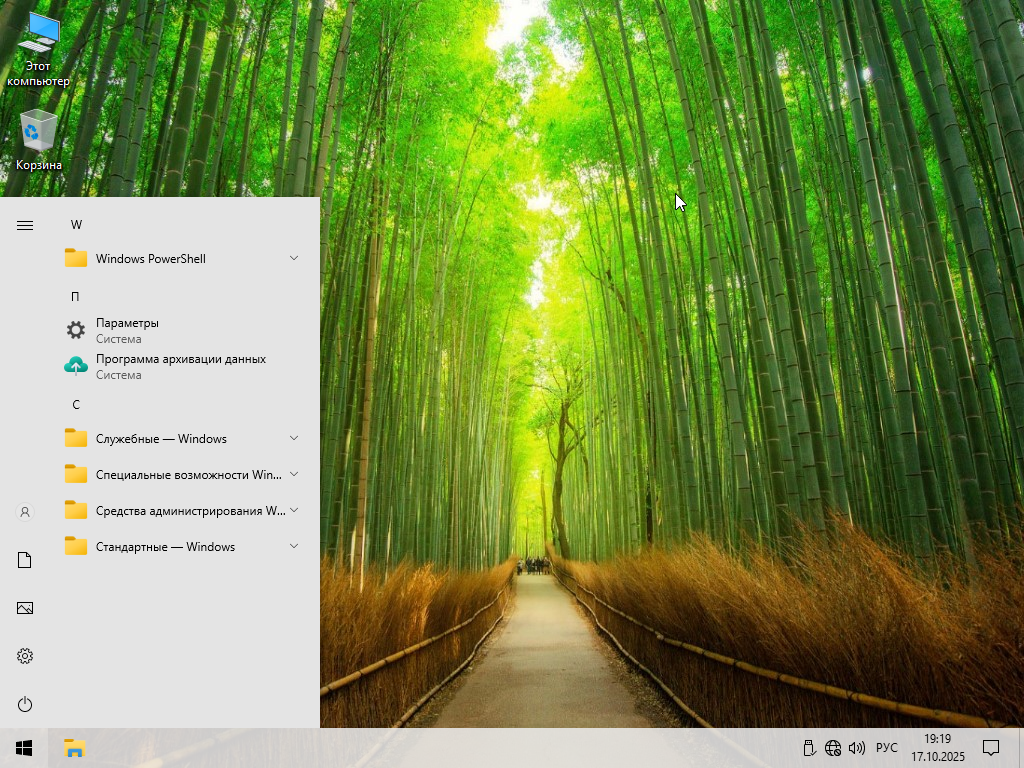Launch Программа архивации данных
Screen dimensions: 1024x768
tap(180, 366)
